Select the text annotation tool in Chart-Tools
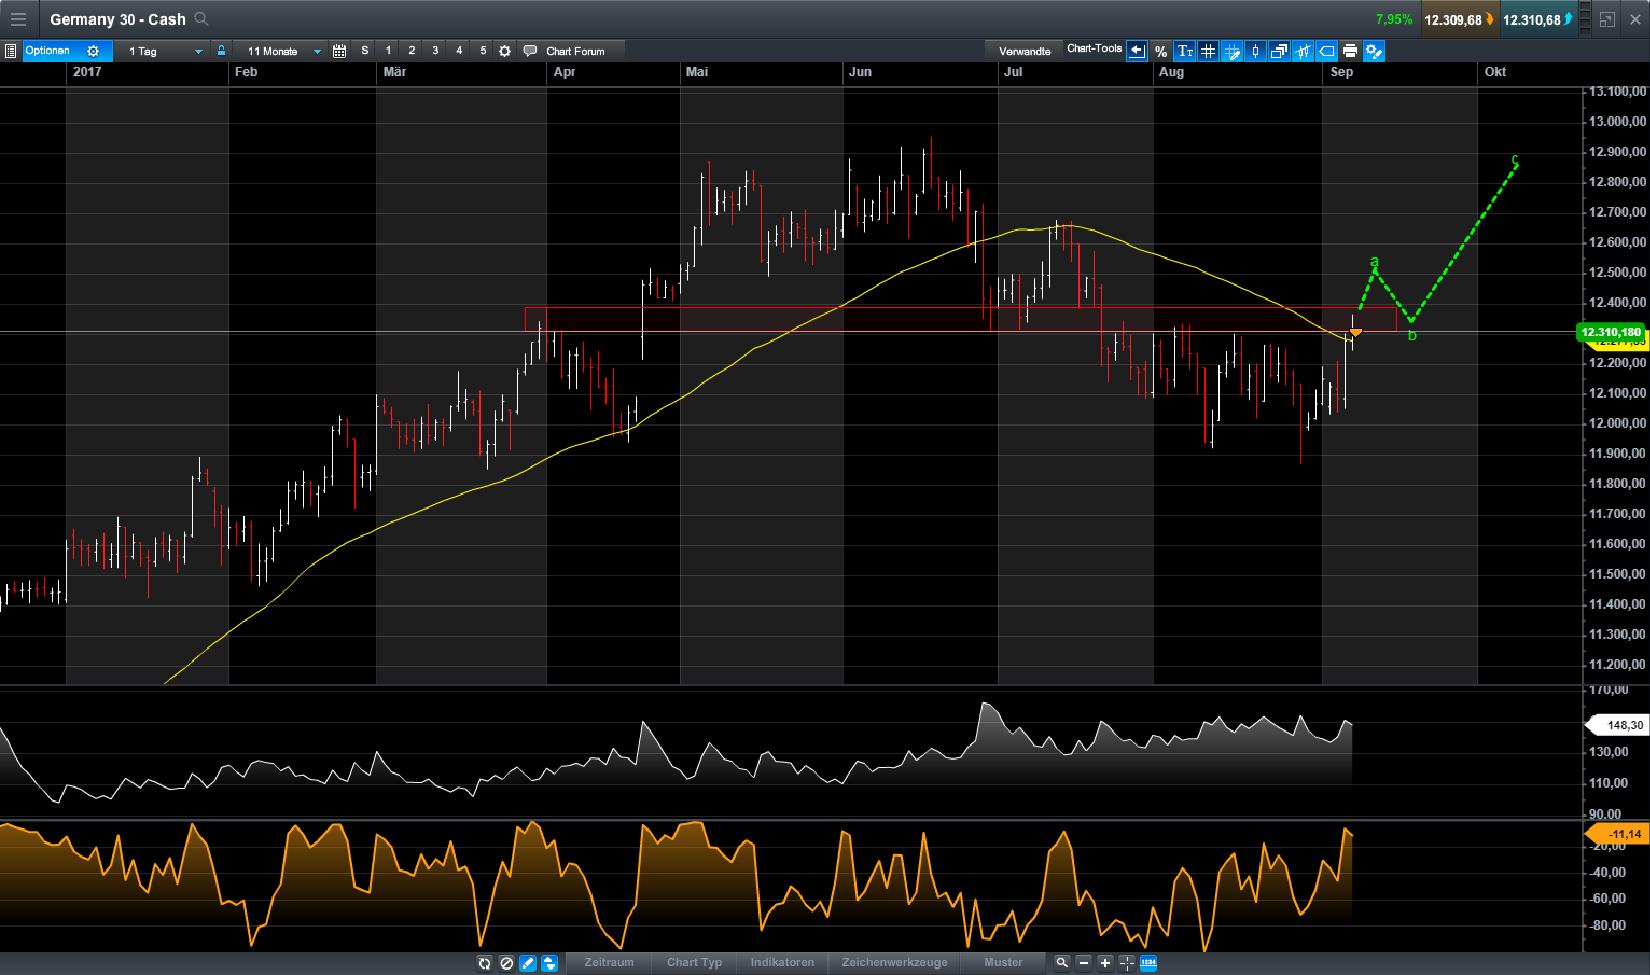1650x975 pixels. click(x=1187, y=51)
